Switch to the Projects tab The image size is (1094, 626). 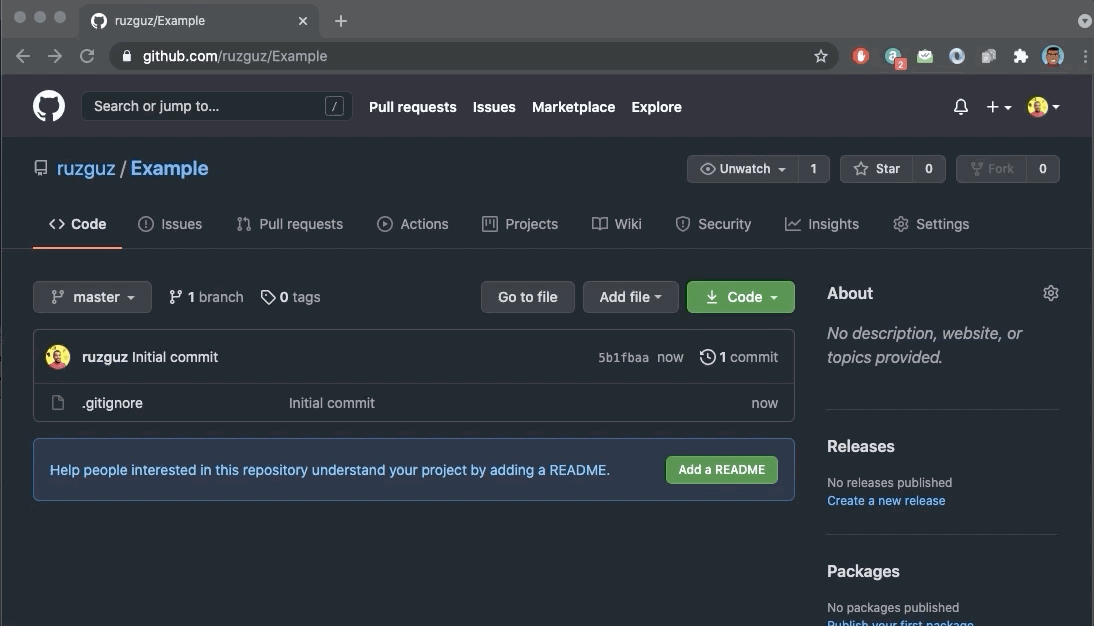[520, 224]
